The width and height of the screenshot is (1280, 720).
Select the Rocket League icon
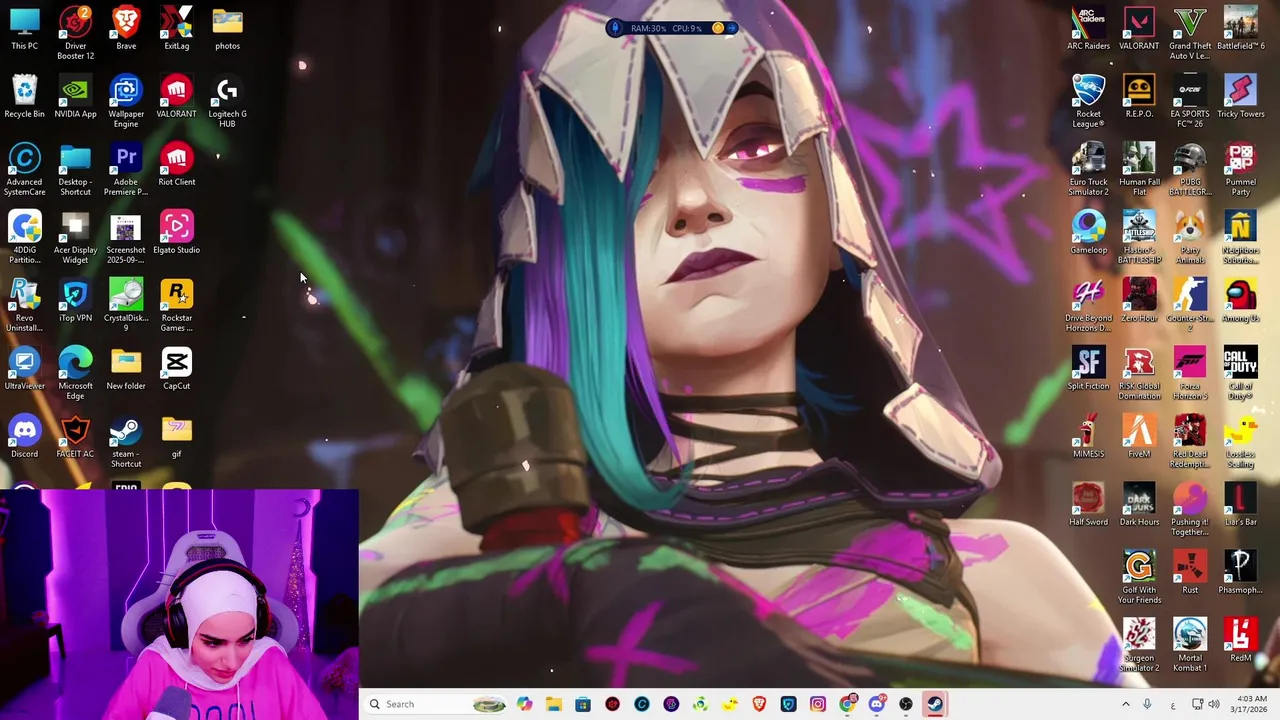1088,100
